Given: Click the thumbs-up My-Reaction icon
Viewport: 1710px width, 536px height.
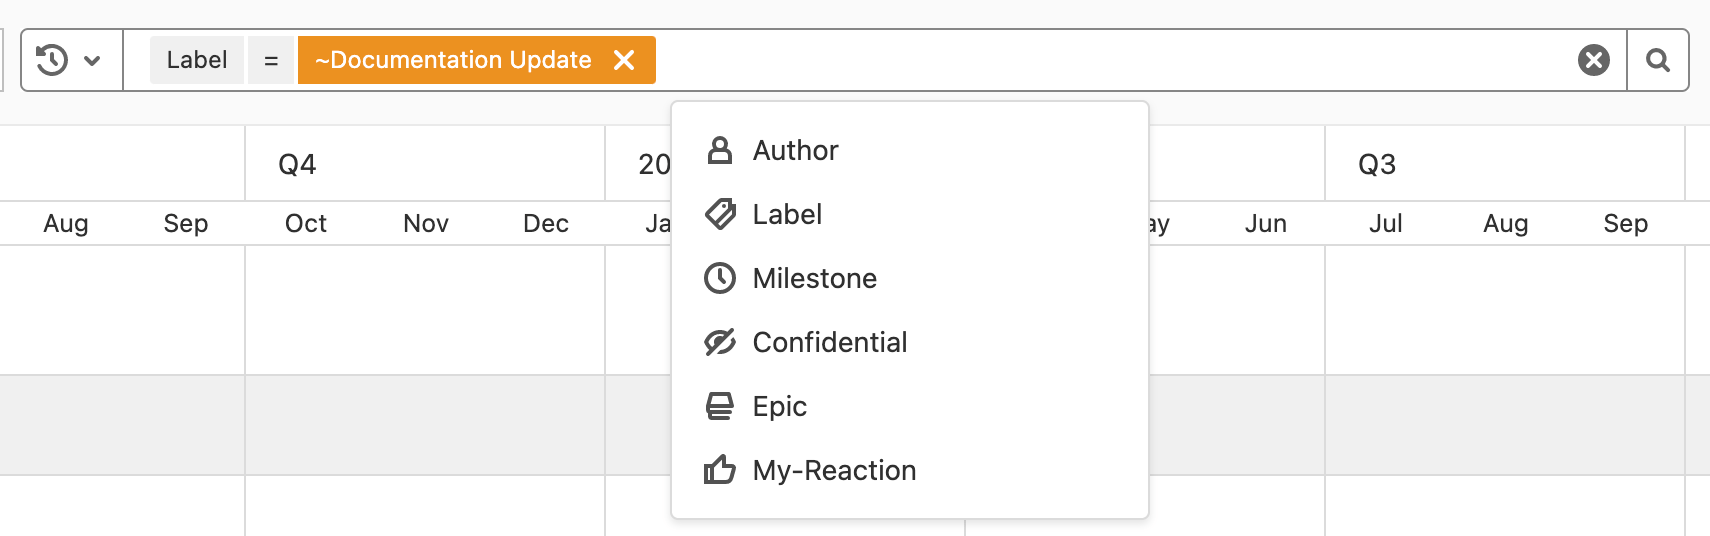Looking at the screenshot, I should click(719, 470).
